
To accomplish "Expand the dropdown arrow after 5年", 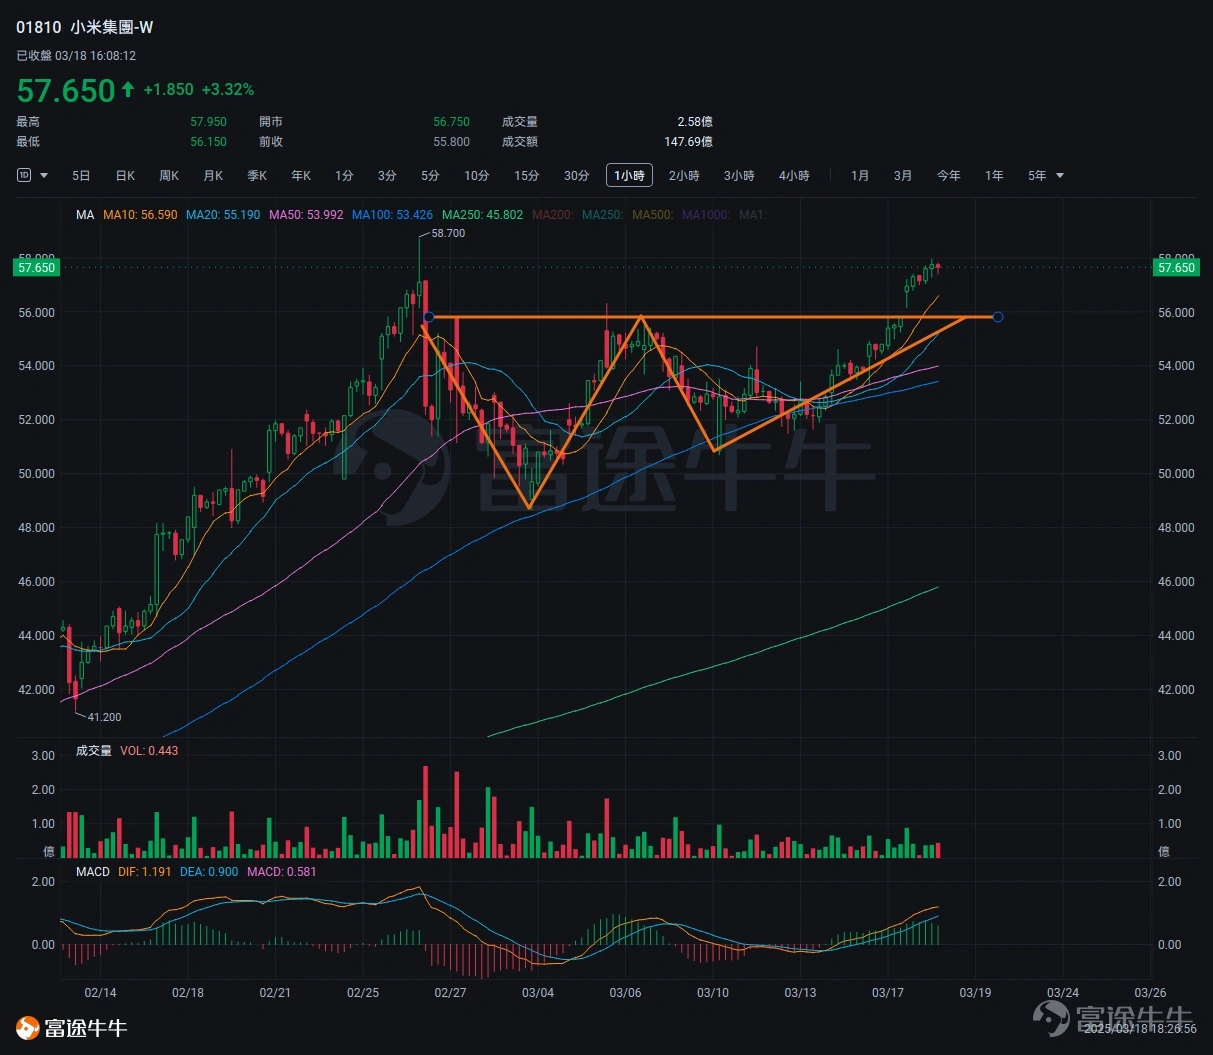I will (1060, 176).
